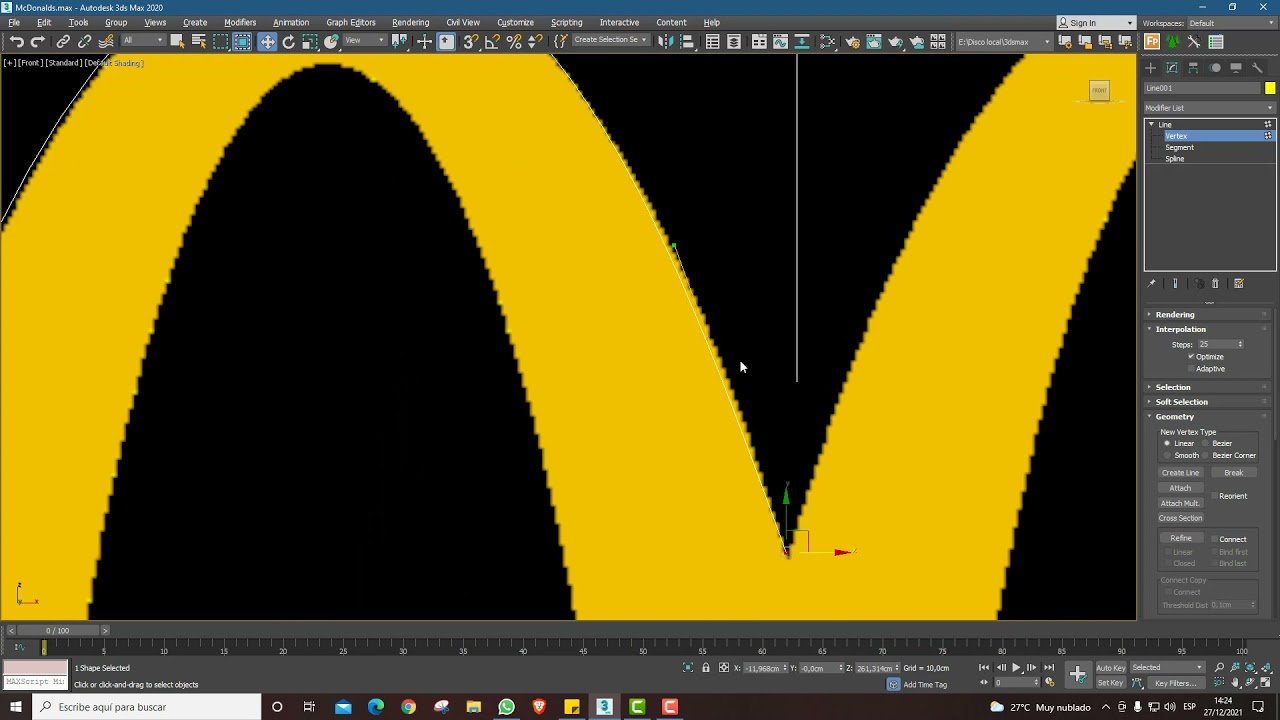Select the Bezier vertex type radio
The height and width of the screenshot is (720, 1280).
point(1206,444)
